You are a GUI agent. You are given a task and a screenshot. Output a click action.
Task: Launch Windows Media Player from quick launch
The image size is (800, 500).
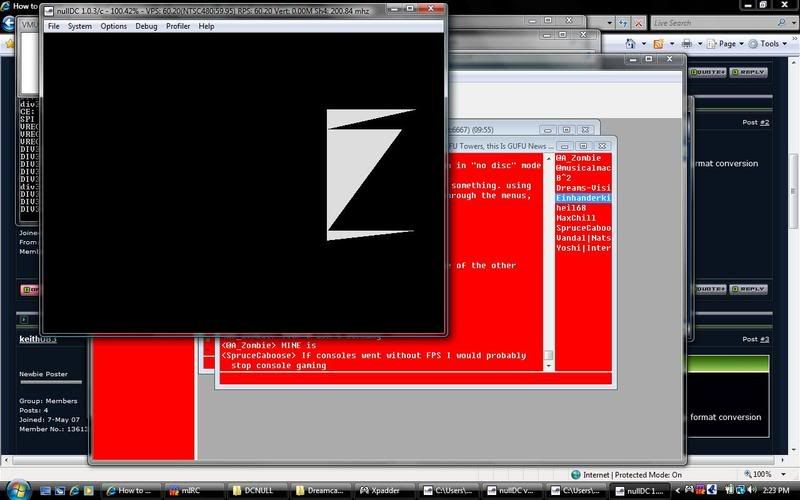click(x=88, y=491)
